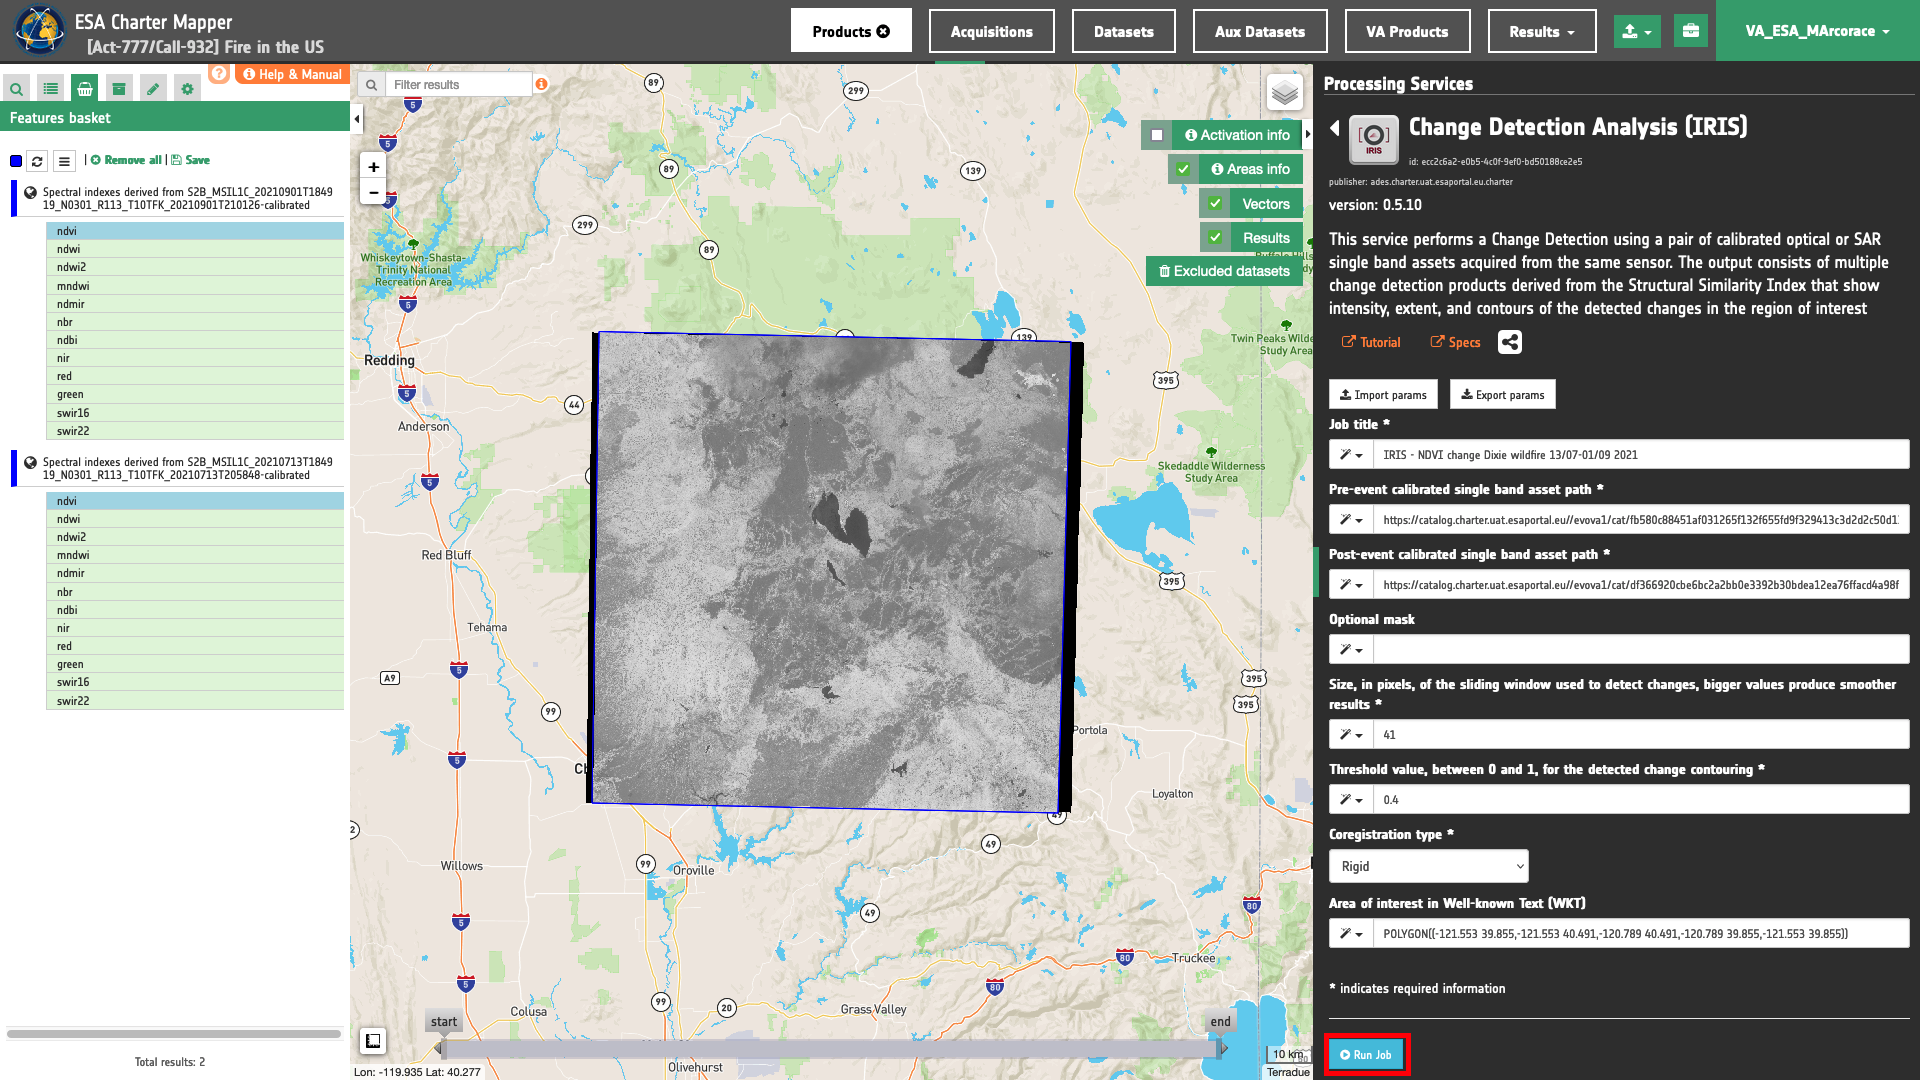Open the Pre-event asset path wand dropdown
The width and height of the screenshot is (1920, 1080).
pos(1351,520)
